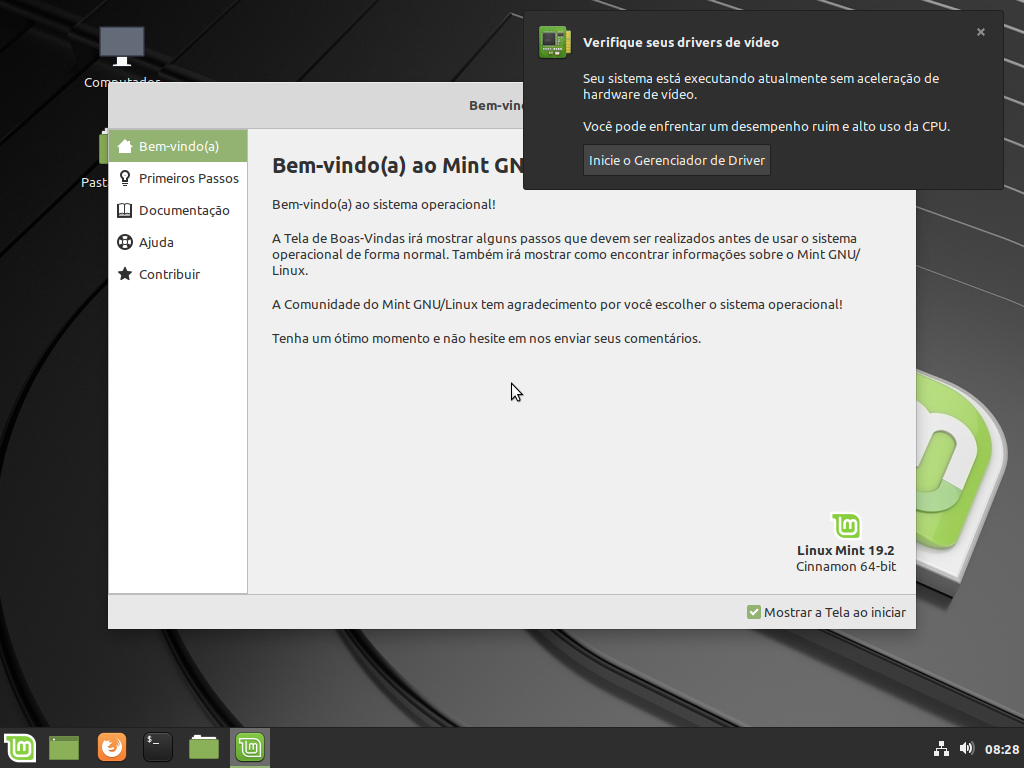Click the Tenha um ótimo momento sentence
This screenshot has height=768, width=1024.
coord(487,338)
